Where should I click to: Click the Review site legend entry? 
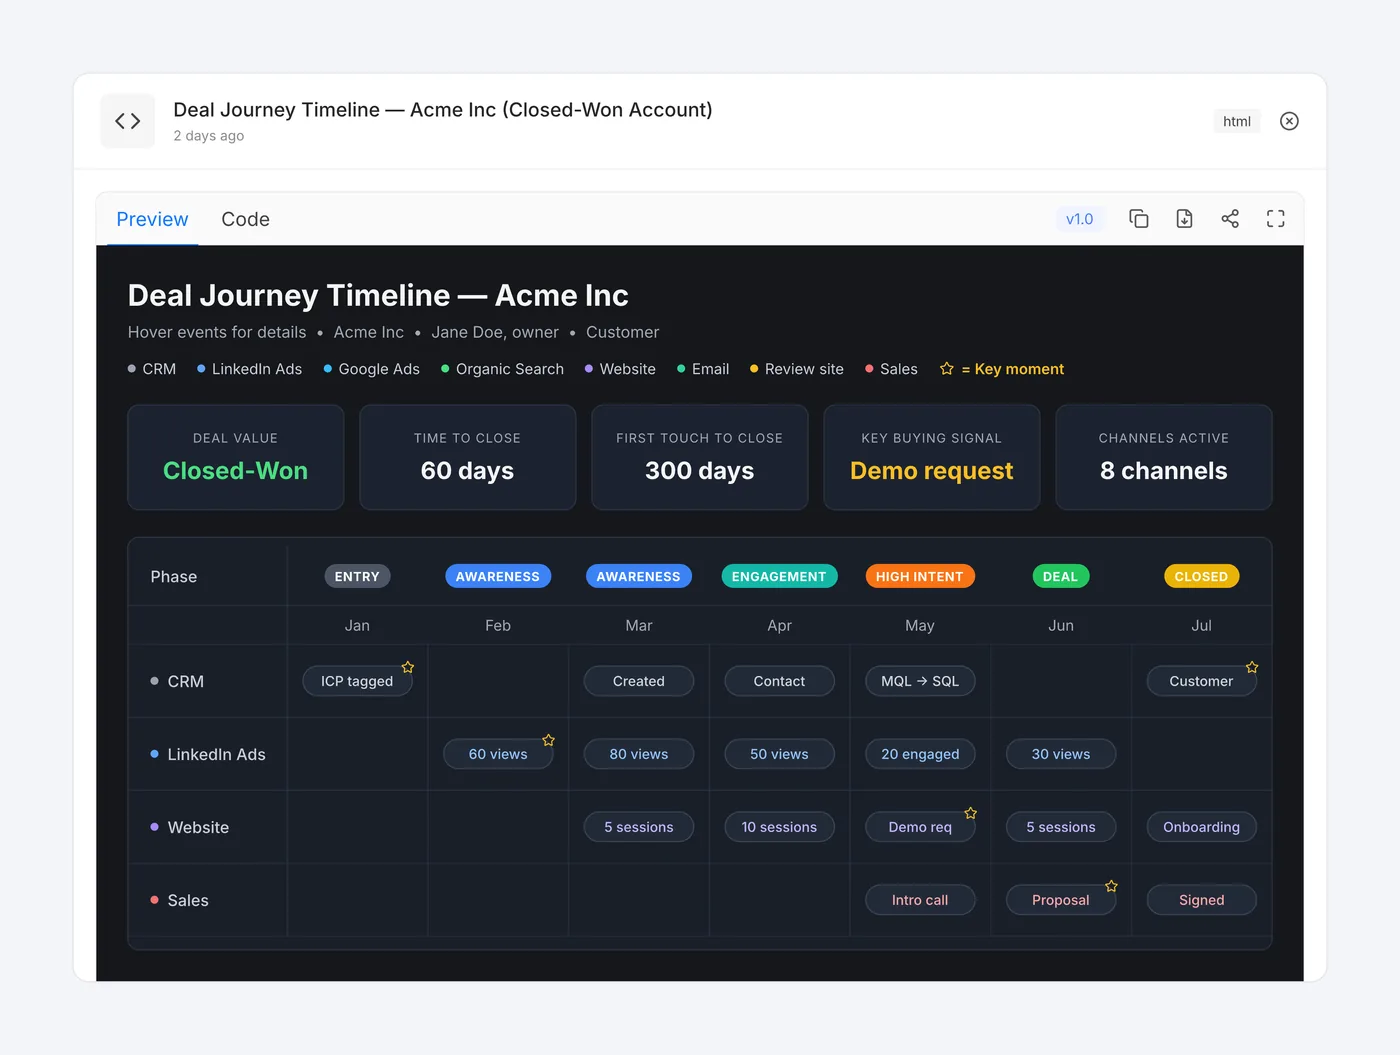797,369
